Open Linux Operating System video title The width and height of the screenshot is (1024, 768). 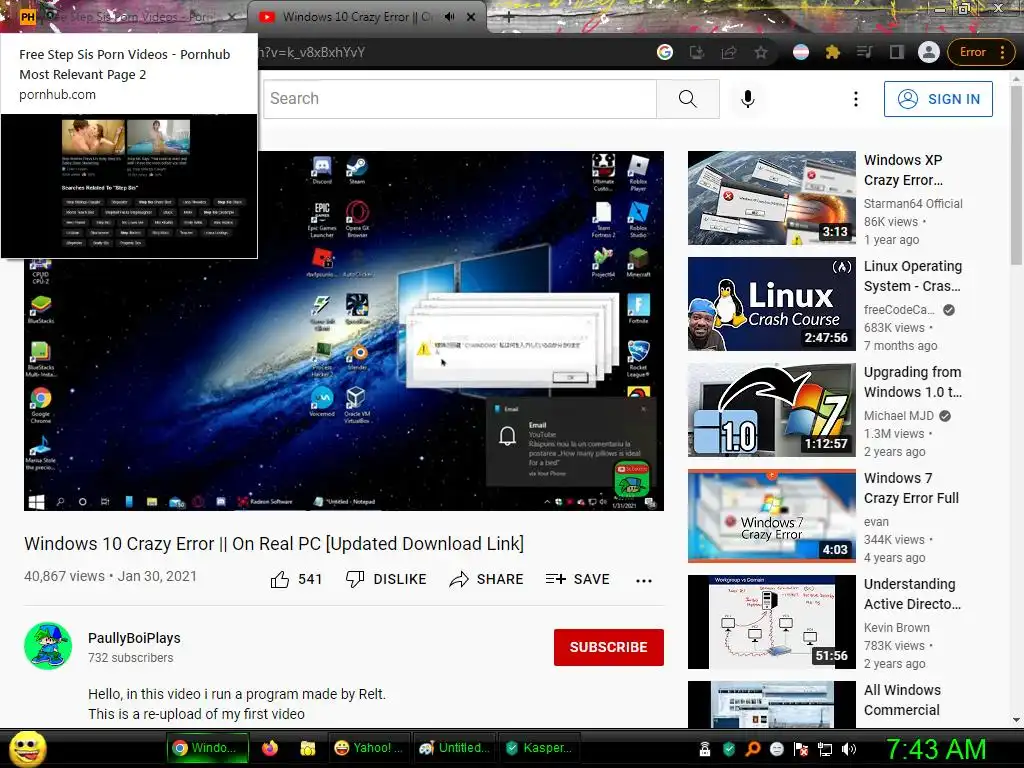913,276
